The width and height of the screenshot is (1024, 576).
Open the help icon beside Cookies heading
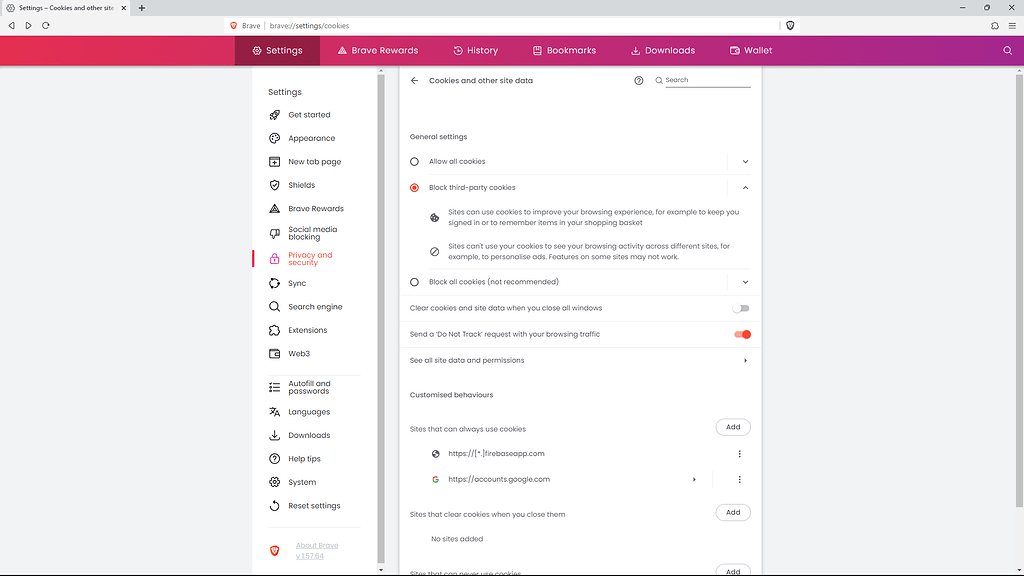click(x=639, y=80)
